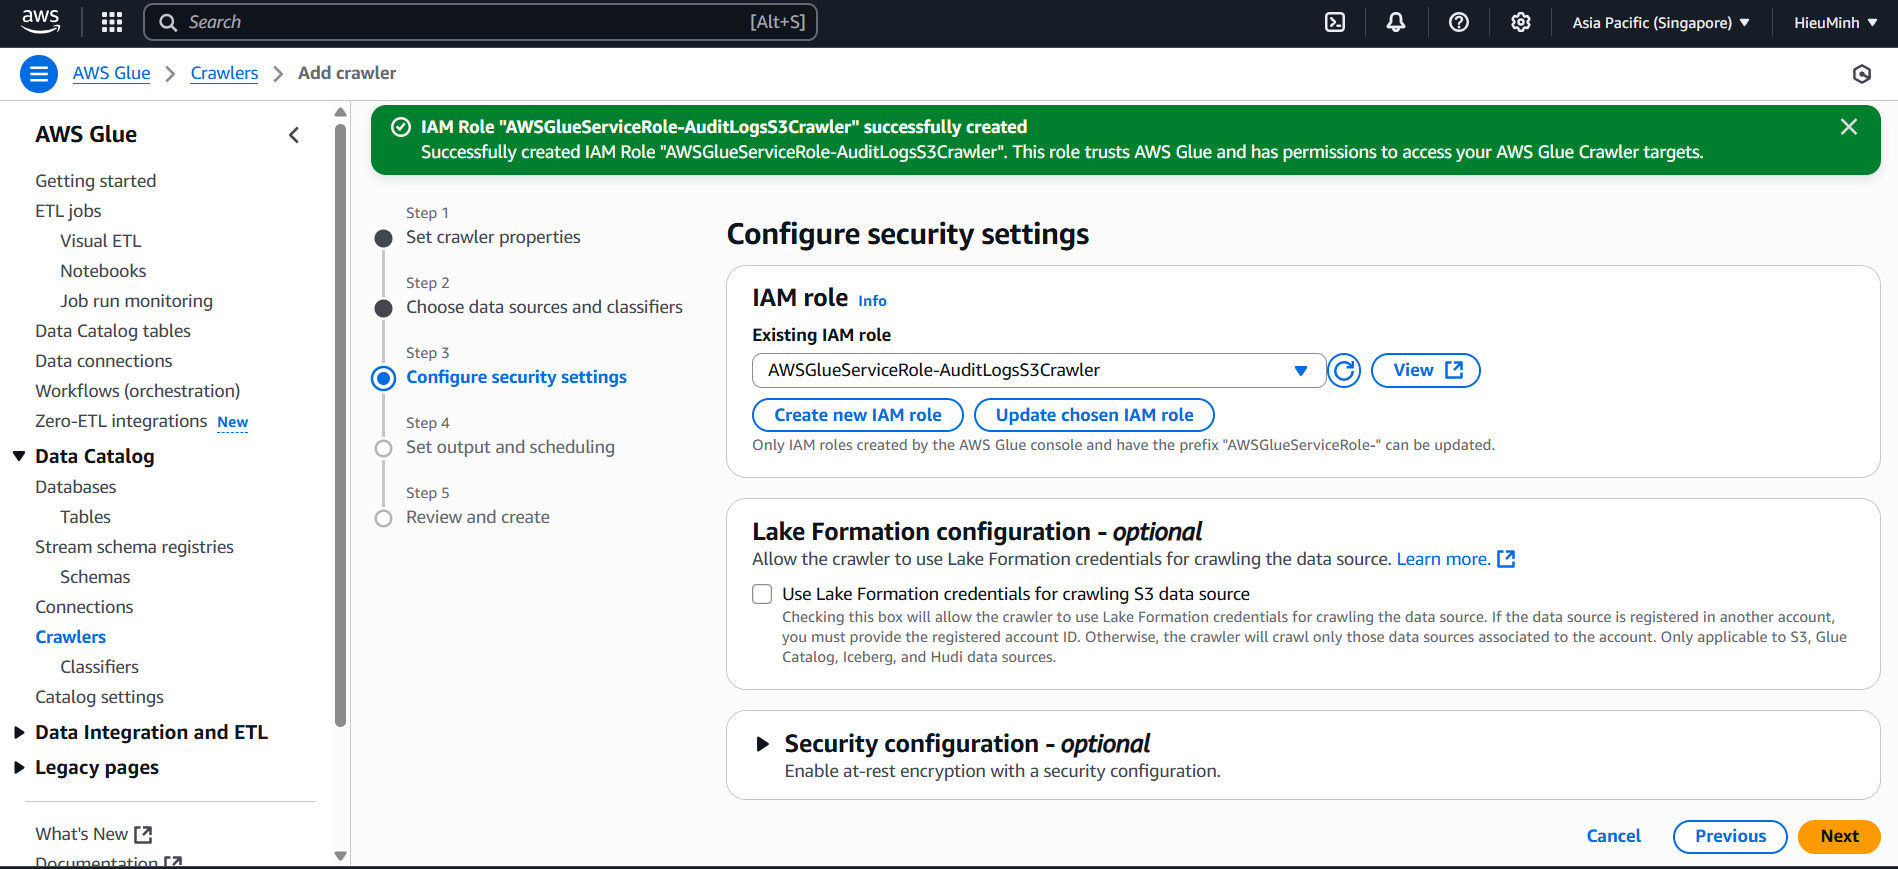
Task: Open ETL jobs in sidebar
Action: [68, 211]
